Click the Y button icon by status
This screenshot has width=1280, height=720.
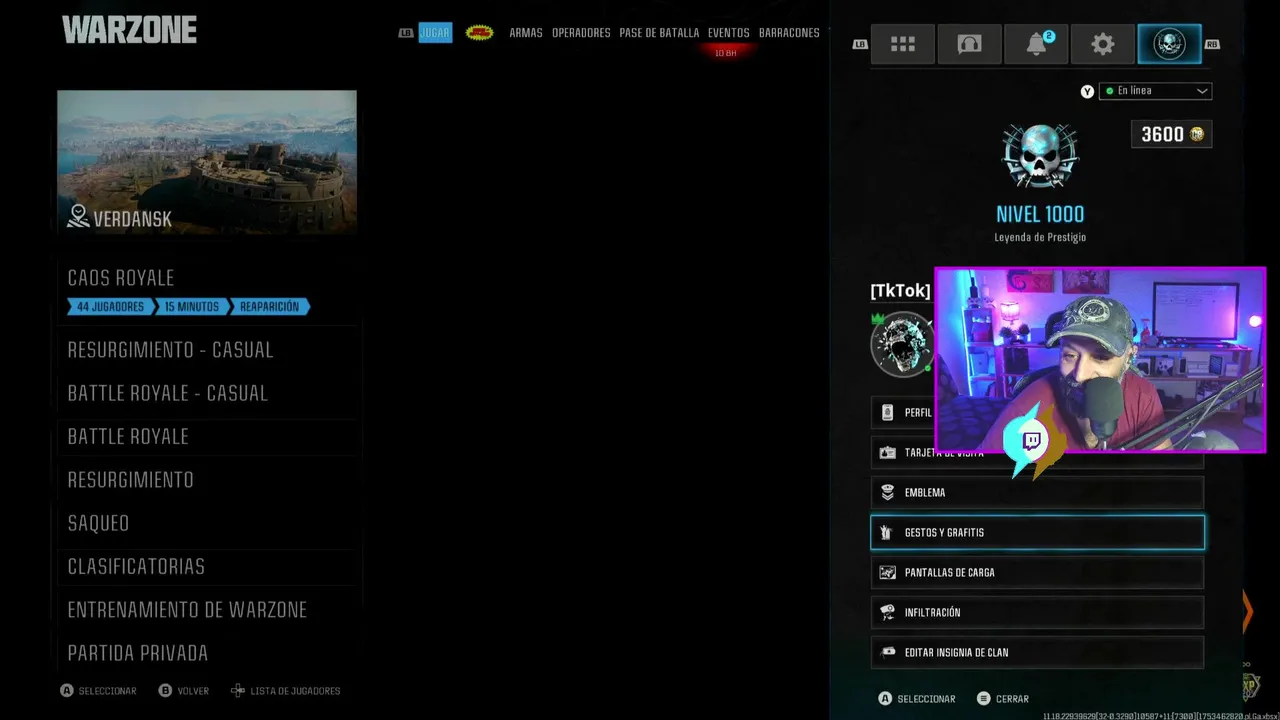(x=1087, y=91)
